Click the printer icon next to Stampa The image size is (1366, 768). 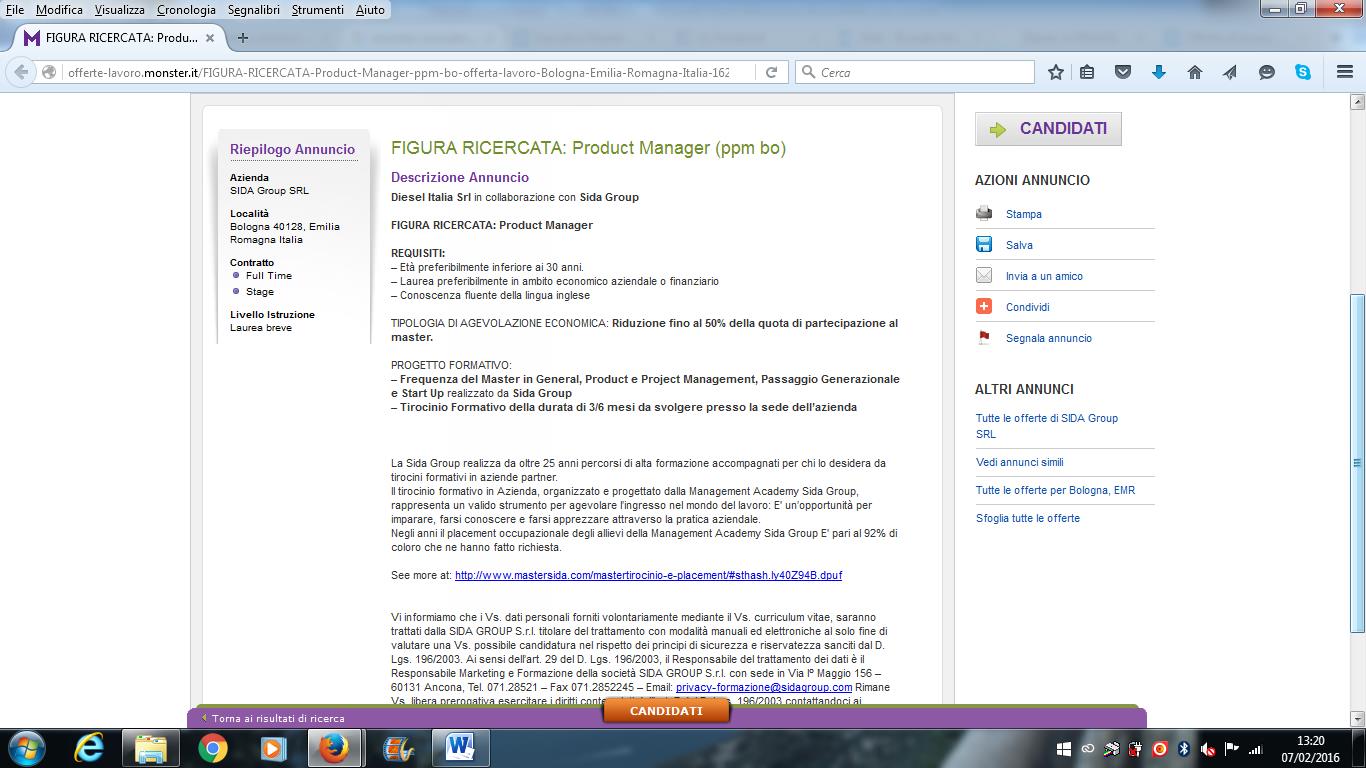coord(984,213)
